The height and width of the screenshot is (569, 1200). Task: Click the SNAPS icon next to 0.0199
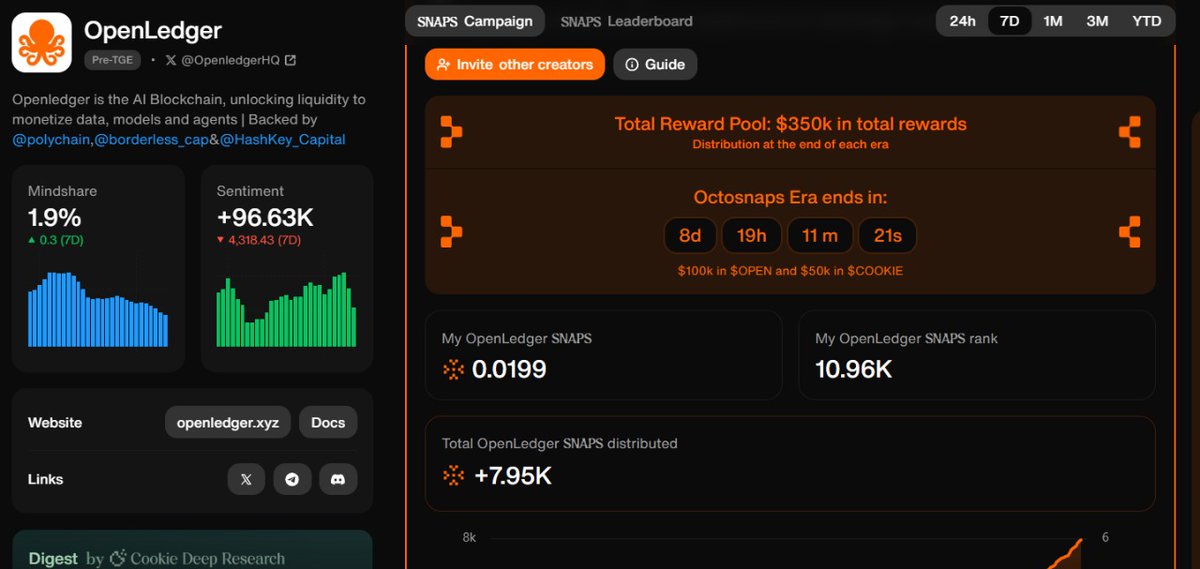click(453, 370)
